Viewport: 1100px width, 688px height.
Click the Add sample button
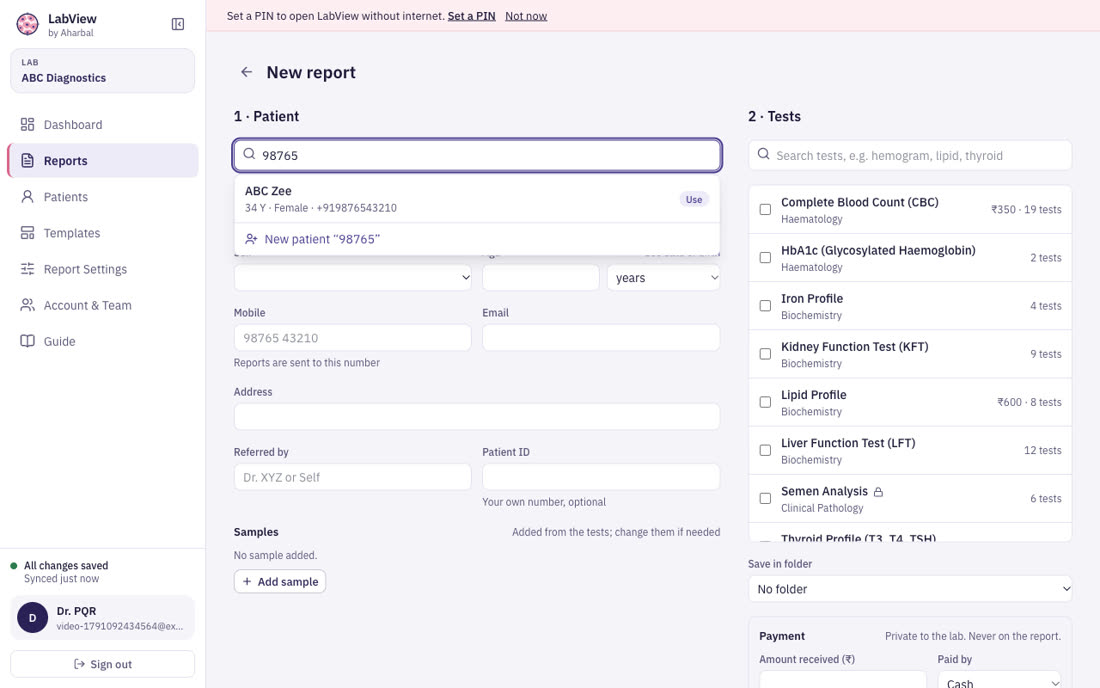[280, 581]
